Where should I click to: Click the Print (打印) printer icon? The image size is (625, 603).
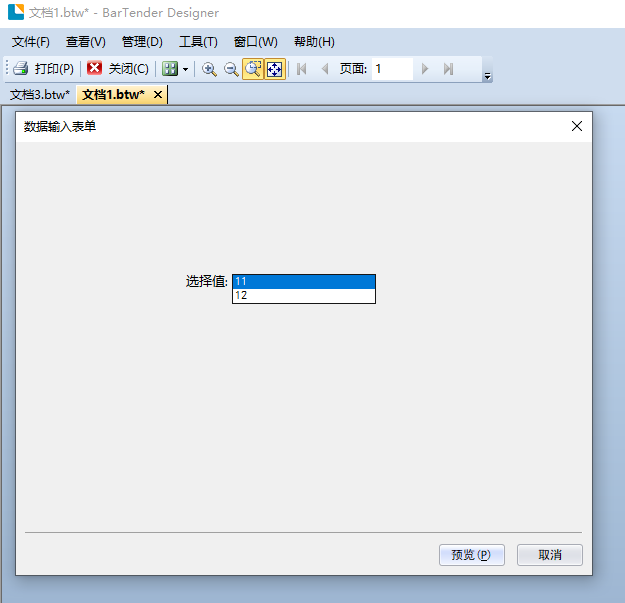21,69
